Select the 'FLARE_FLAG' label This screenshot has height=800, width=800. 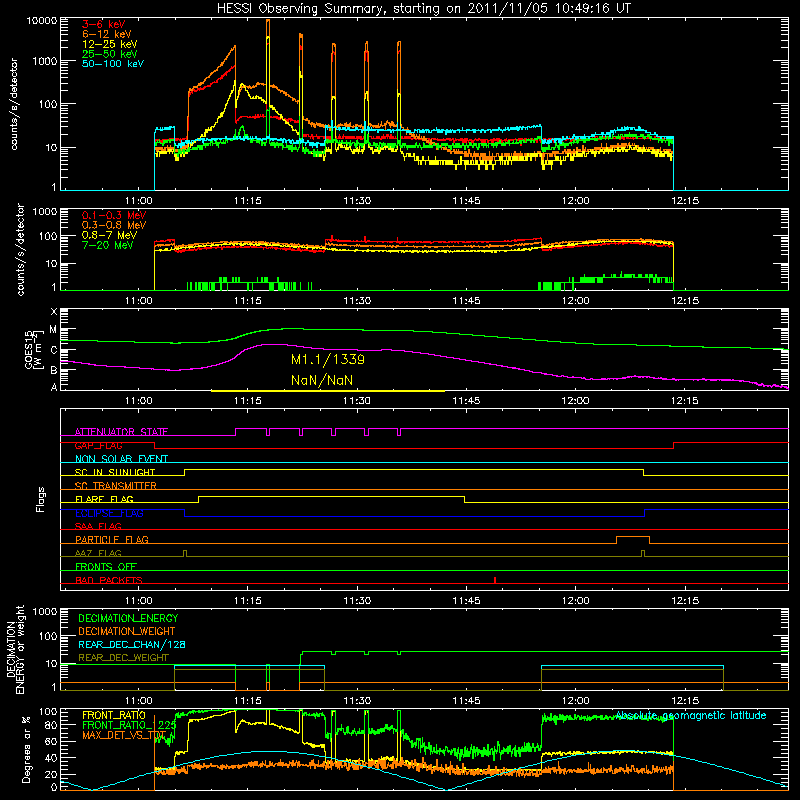(x=104, y=499)
